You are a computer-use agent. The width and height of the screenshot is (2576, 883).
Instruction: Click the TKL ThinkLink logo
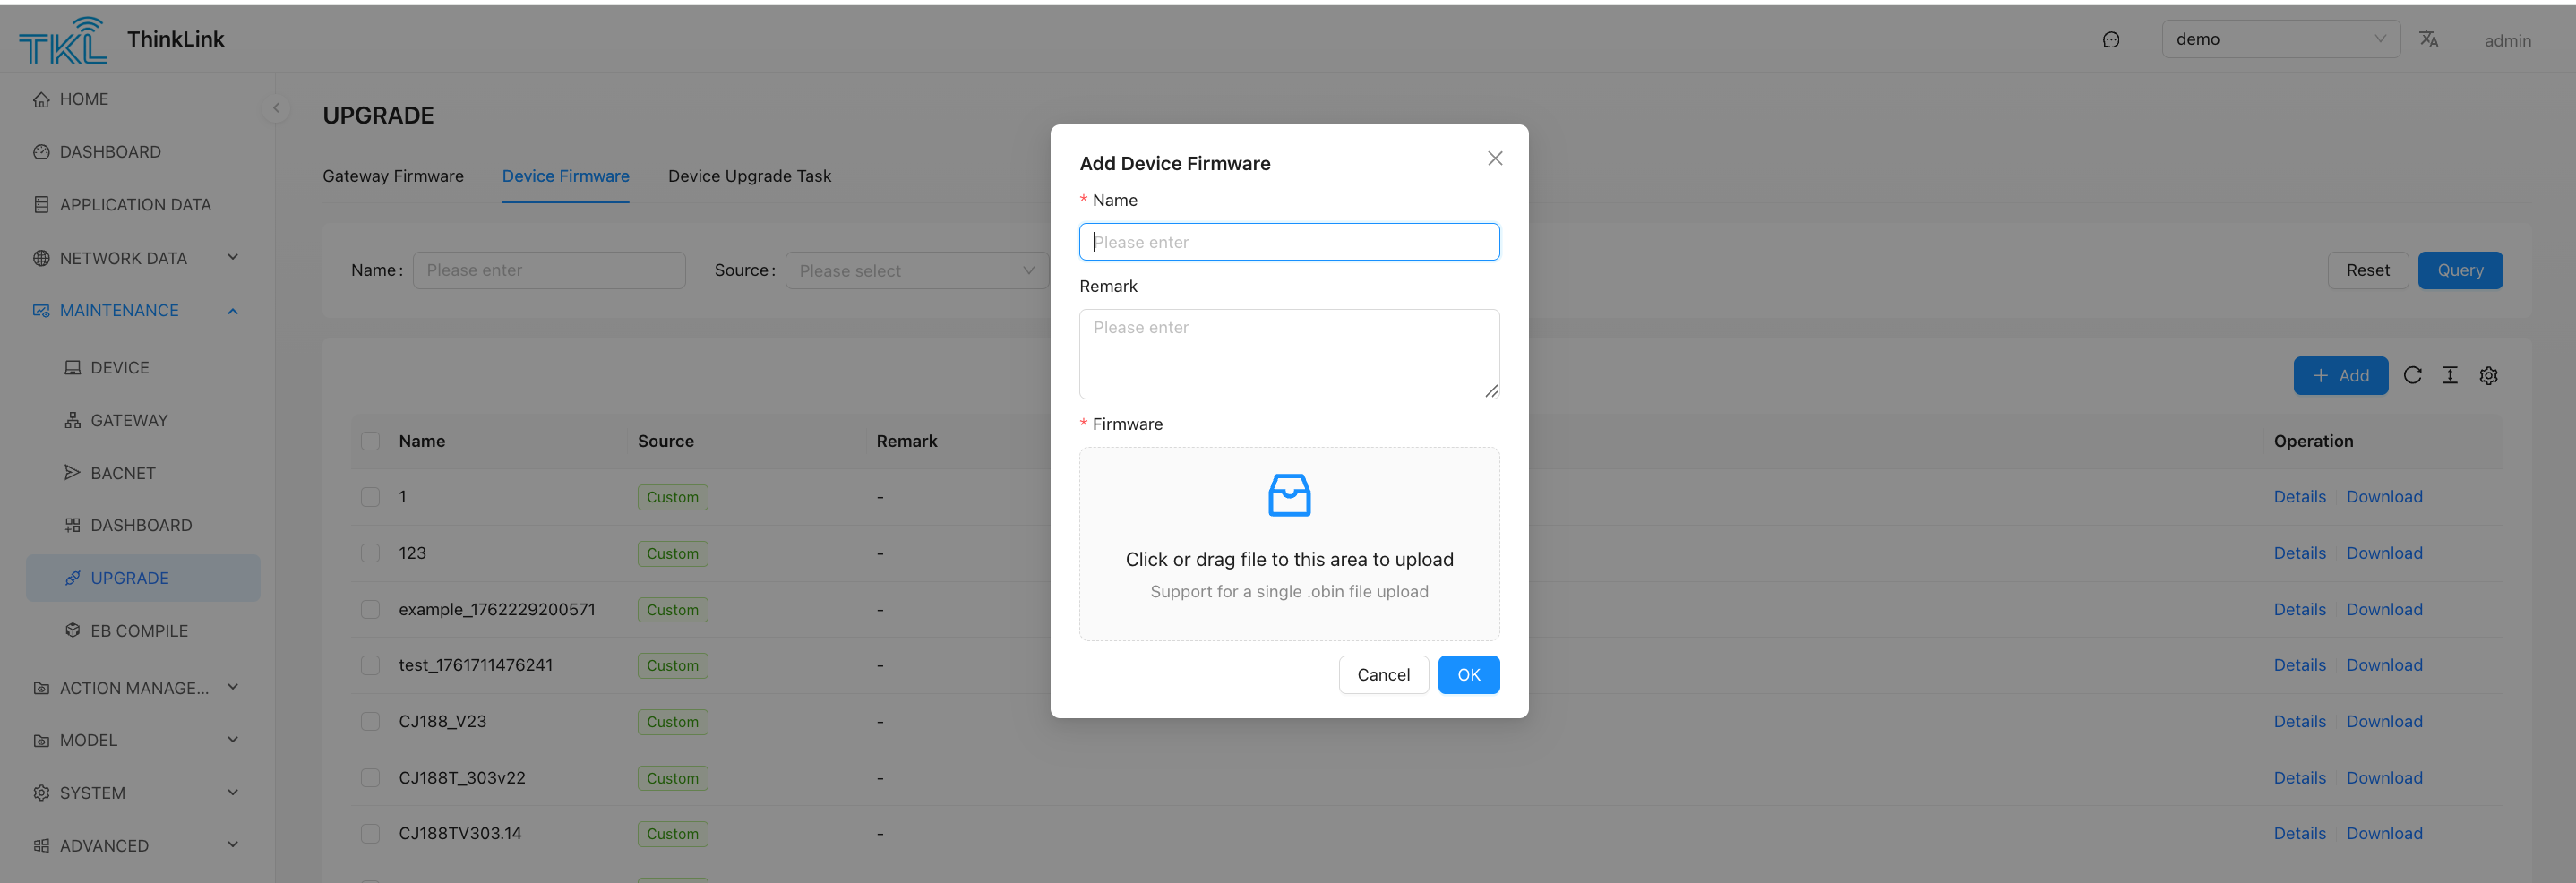tap(62, 40)
